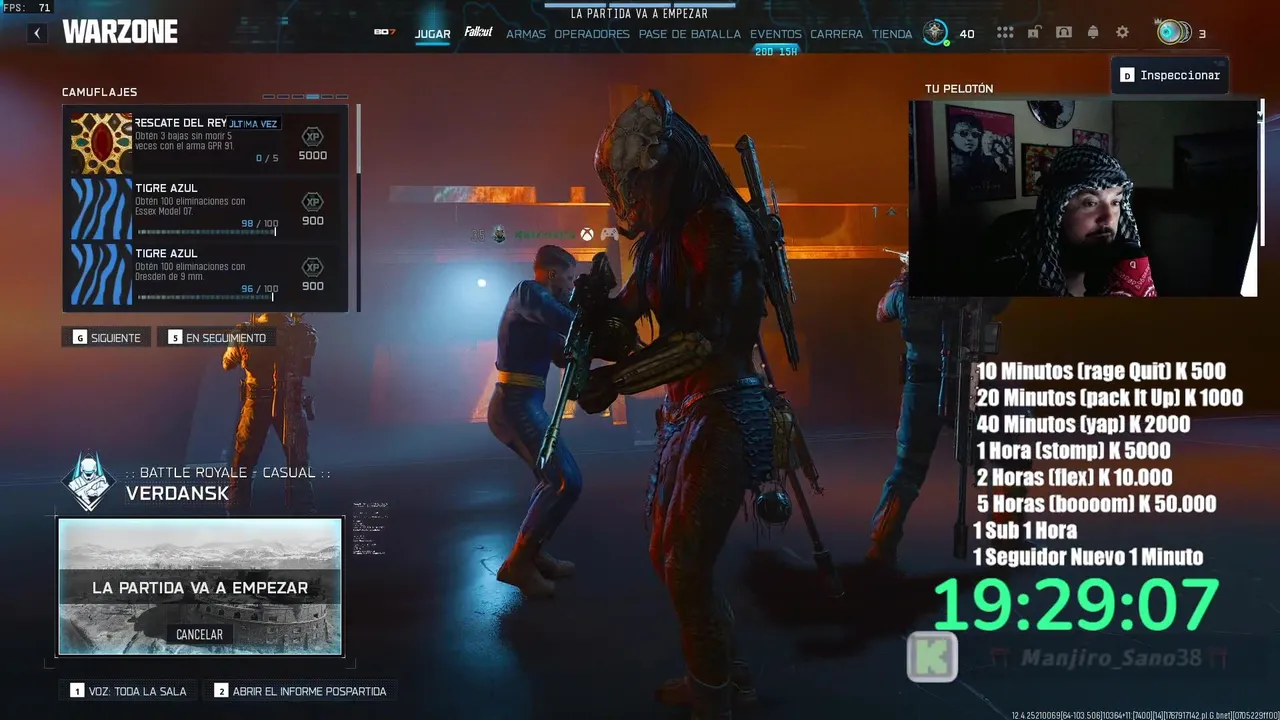
Task: Click the unlocked padlock icon
Action: pyautogui.click(x=1034, y=33)
